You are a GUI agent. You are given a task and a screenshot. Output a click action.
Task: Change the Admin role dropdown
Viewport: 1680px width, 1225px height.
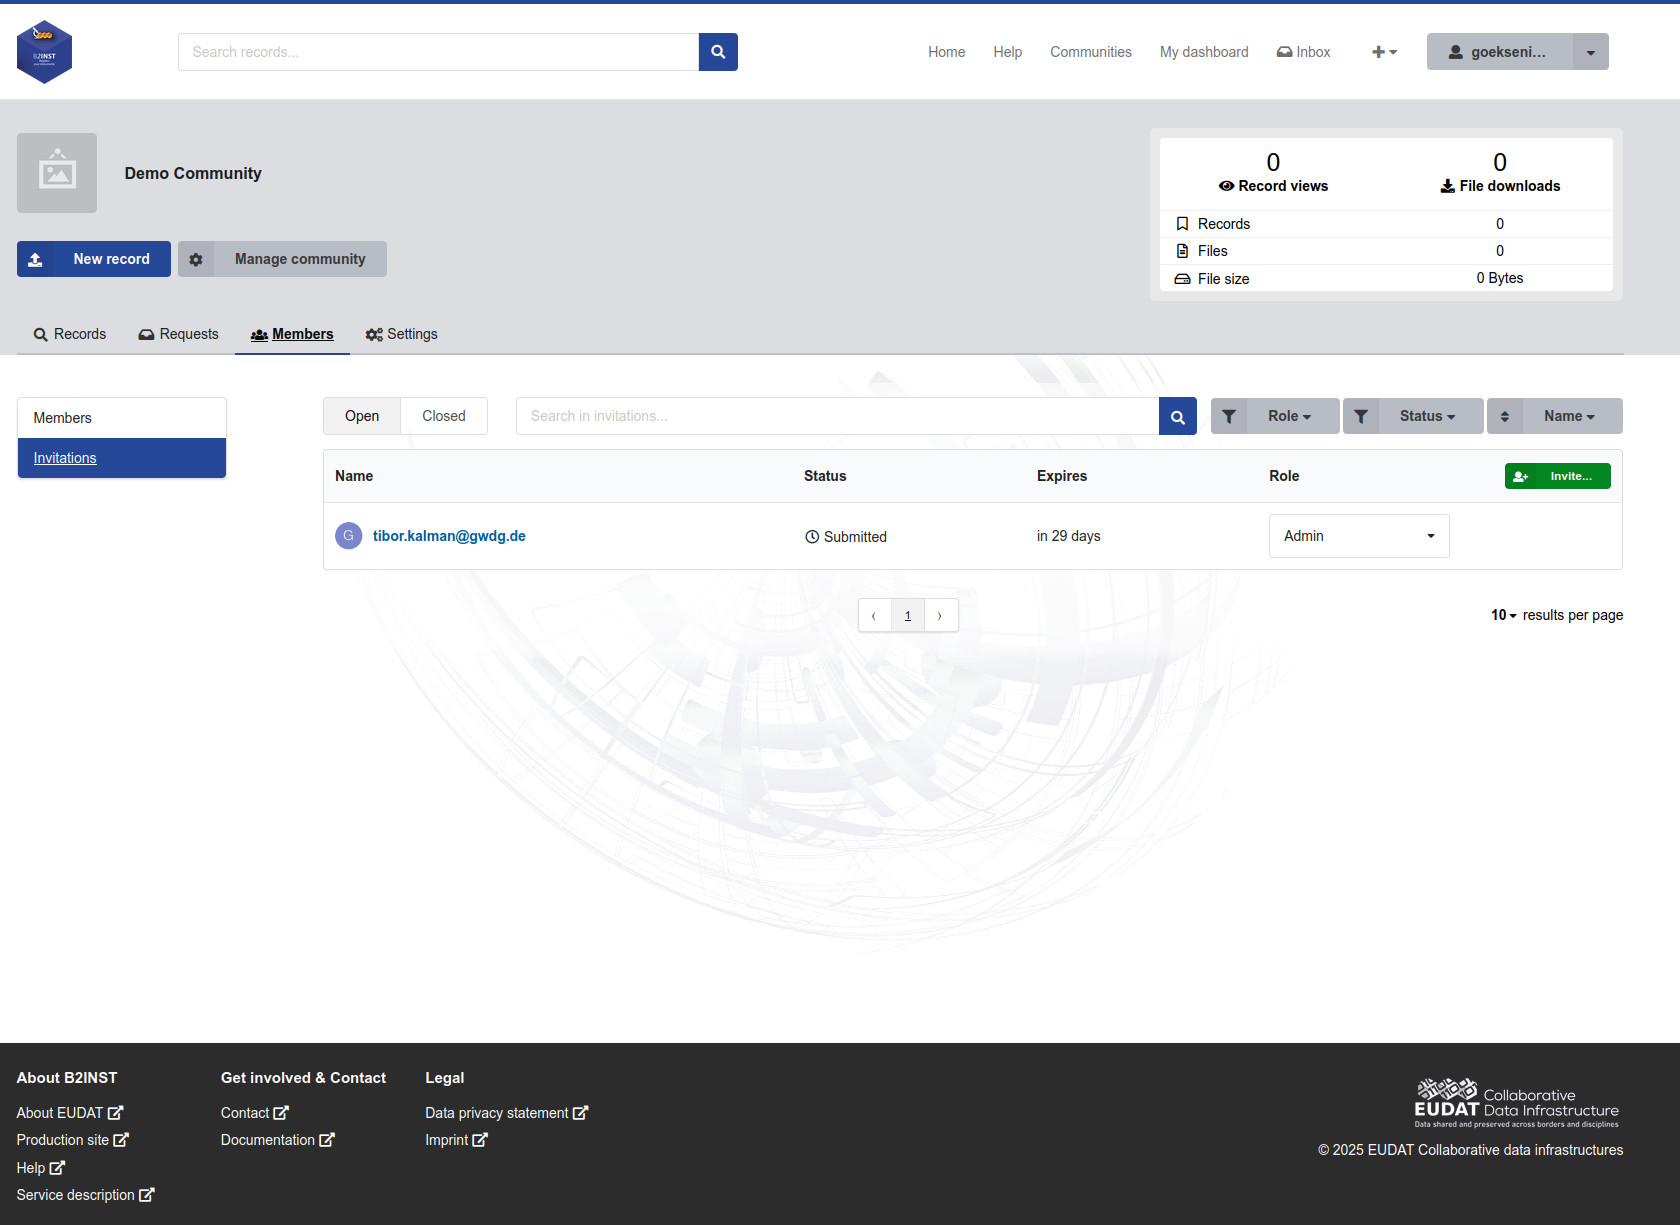click(x=1359, y=536)
